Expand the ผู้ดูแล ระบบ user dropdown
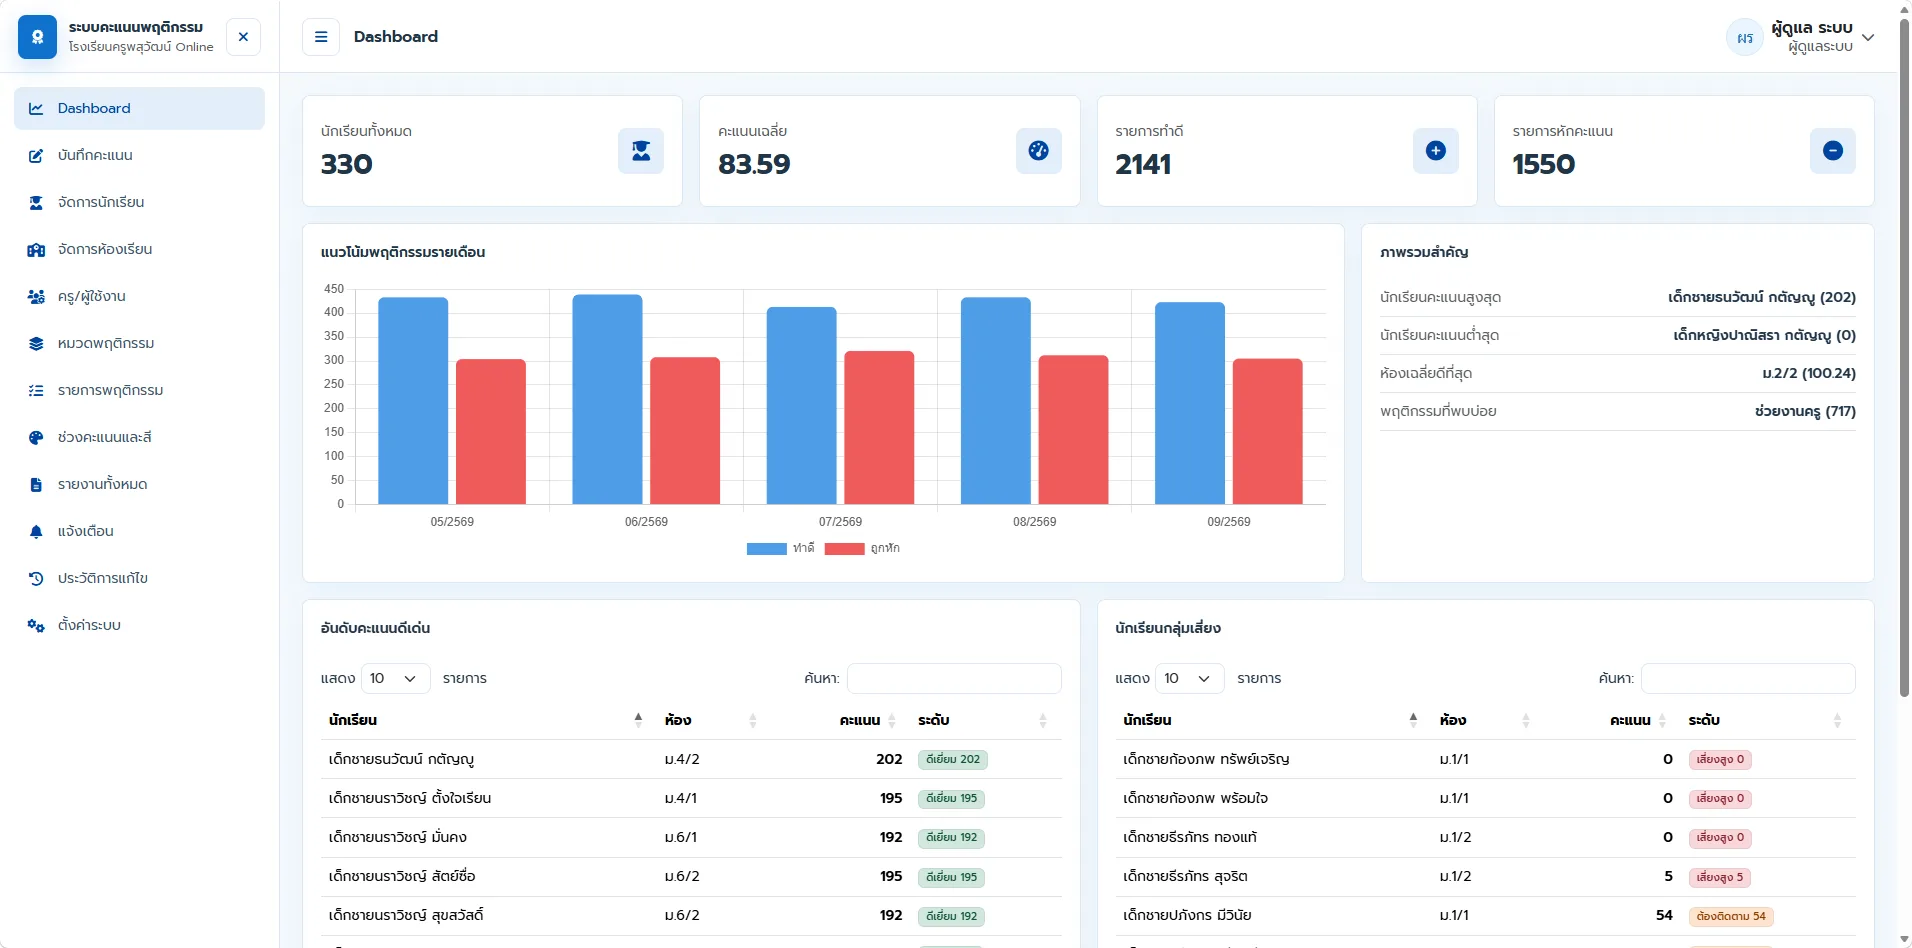The height and width of the screenshot is (948, 1912). [1867, 37]
